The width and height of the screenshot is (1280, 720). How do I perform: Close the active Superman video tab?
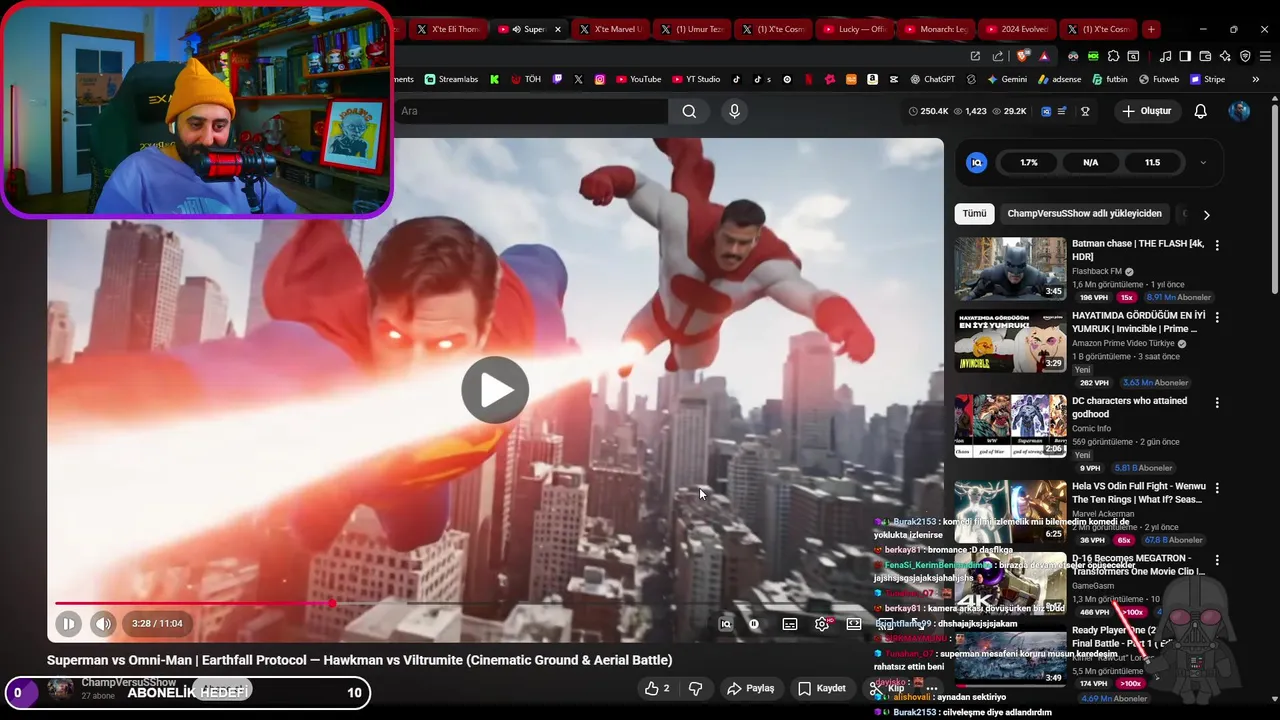[x=558, y=29]
